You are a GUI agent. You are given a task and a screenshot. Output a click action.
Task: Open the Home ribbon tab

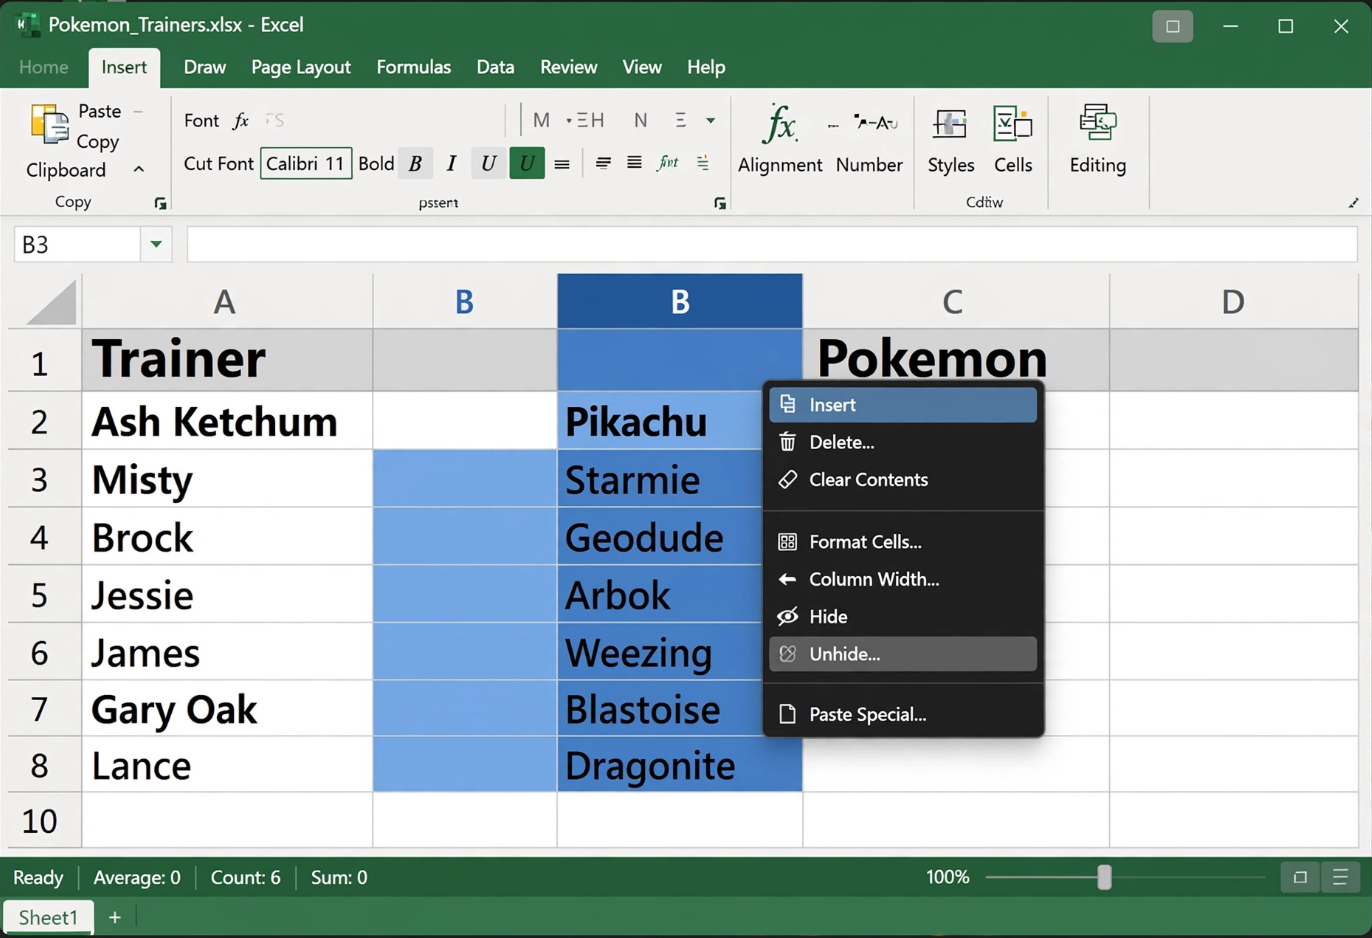click(44, 67)
